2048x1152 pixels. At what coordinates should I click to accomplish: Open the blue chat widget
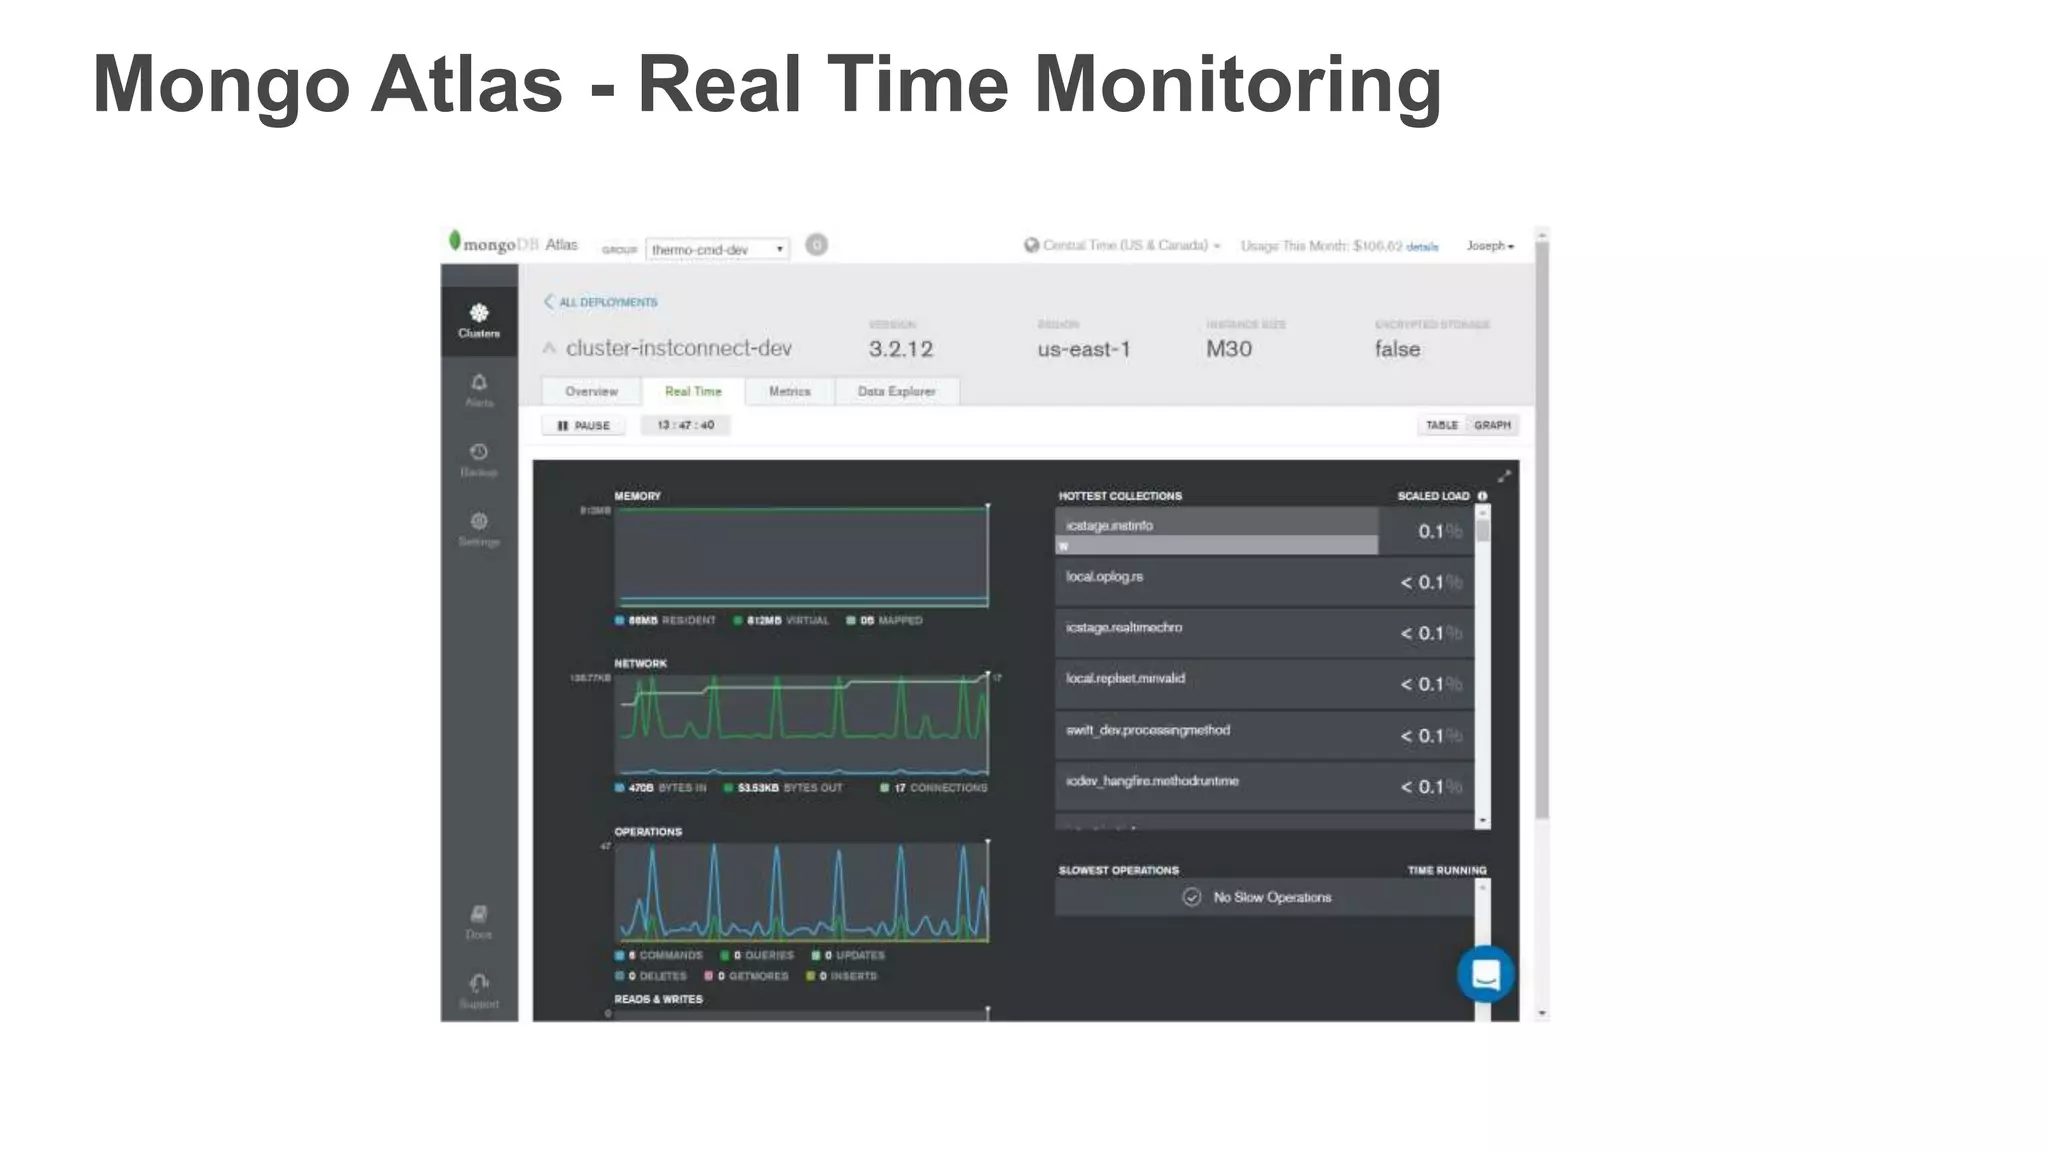(x=1486, y=973)
